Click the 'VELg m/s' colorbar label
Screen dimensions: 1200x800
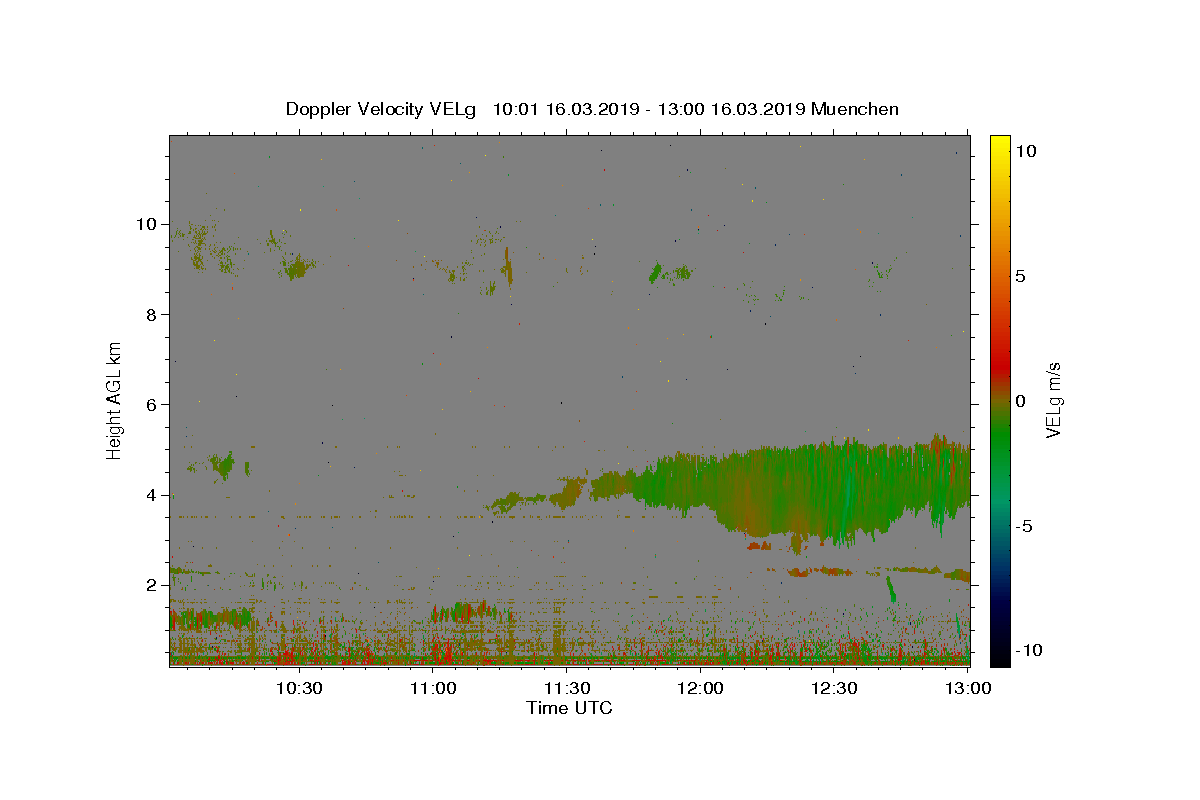tap(1053, 400)
